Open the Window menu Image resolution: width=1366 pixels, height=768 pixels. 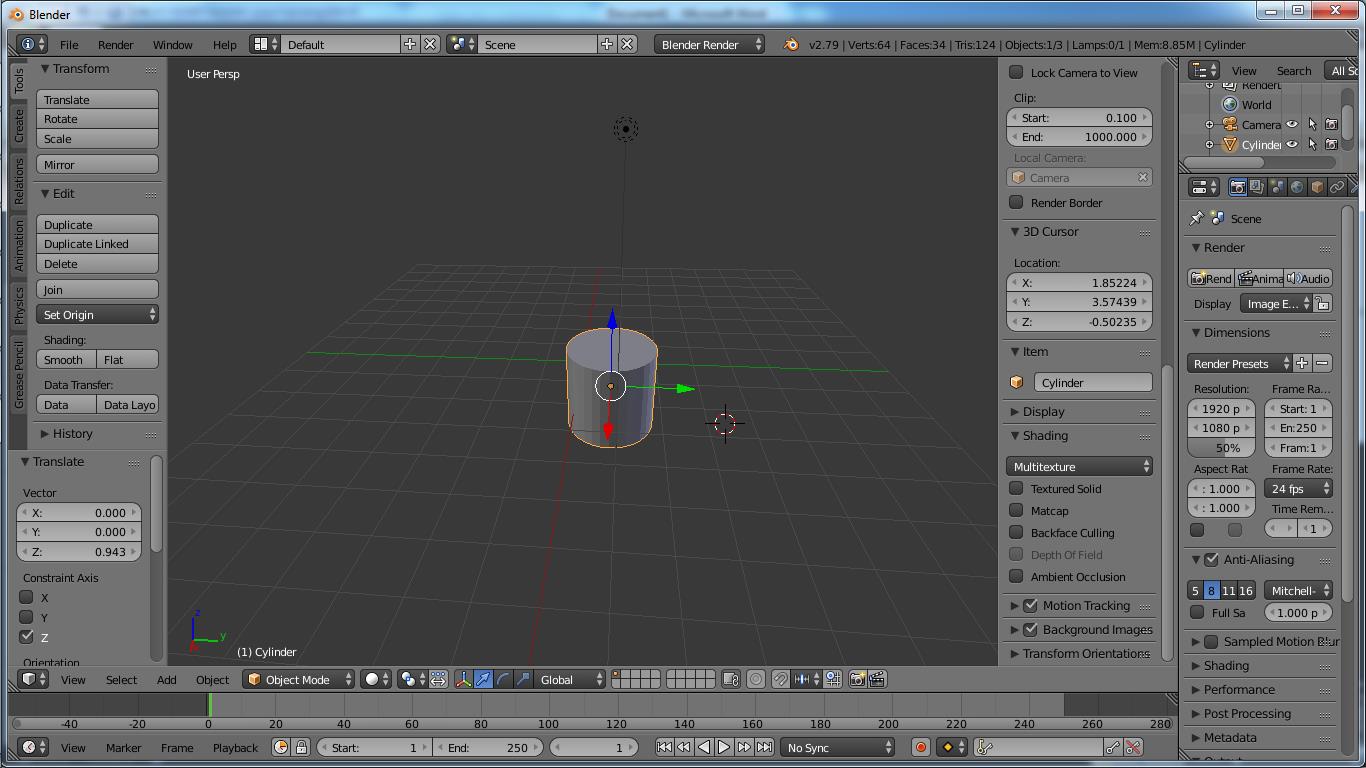(172, 44)
